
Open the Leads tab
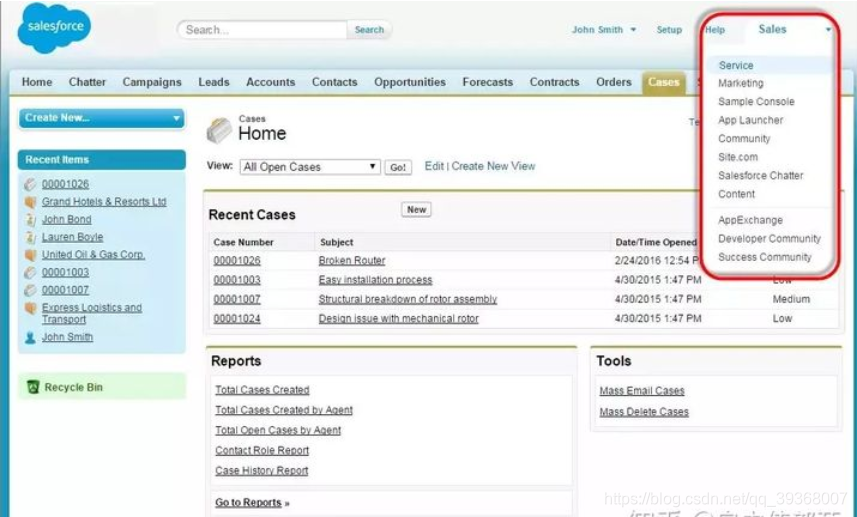214,82
